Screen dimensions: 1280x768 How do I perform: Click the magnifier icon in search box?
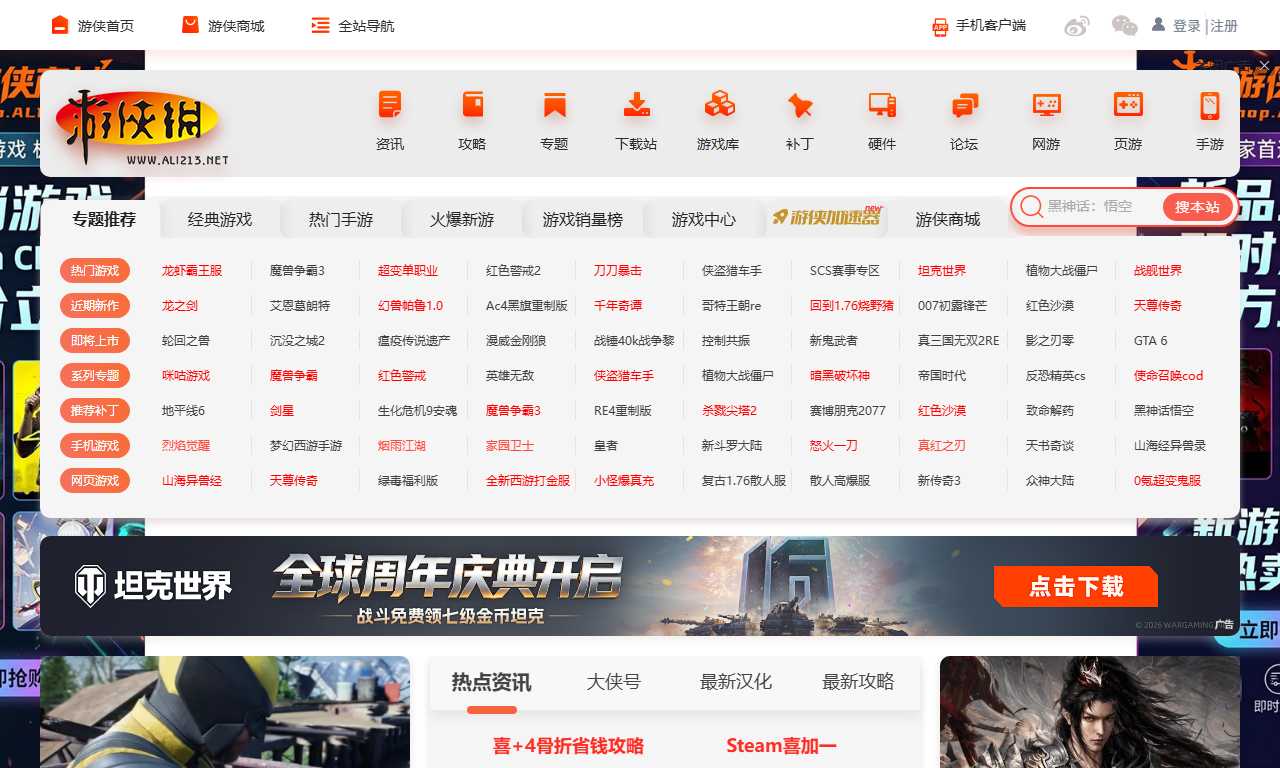click(x=1031, y=207)
